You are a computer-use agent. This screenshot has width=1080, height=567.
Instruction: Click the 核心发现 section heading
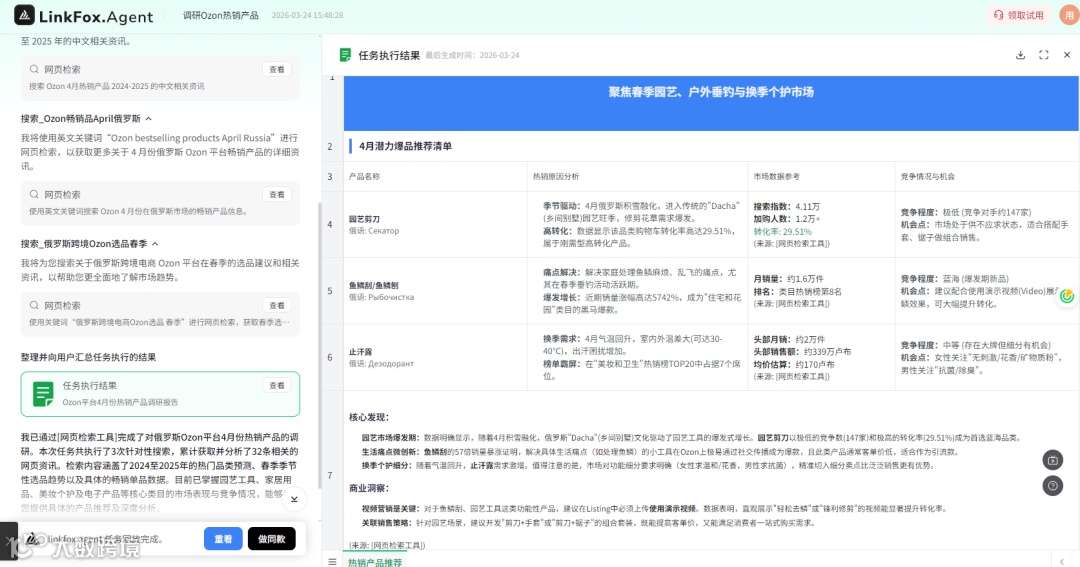(x=369, y=417)
